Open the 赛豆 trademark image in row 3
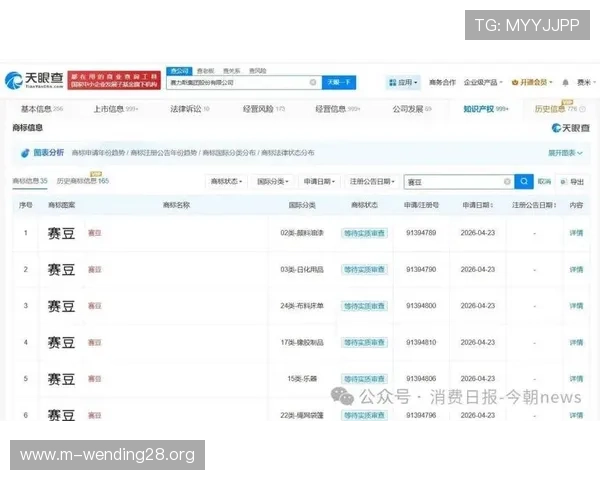 point(61,306)
